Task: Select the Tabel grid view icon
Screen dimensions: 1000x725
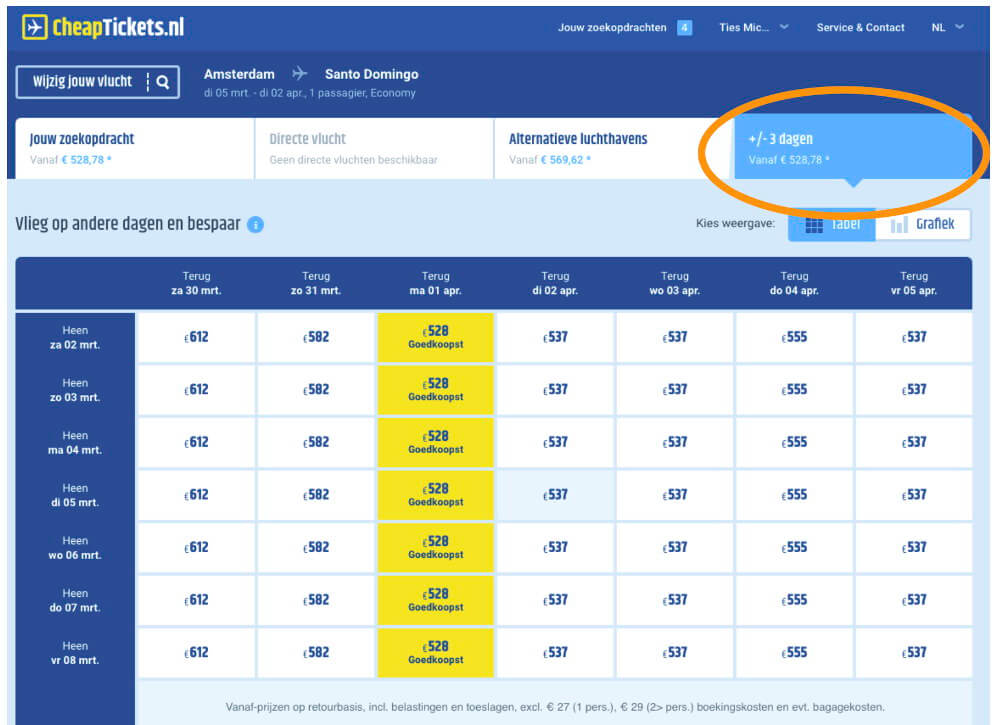Action: click(815, 224)
